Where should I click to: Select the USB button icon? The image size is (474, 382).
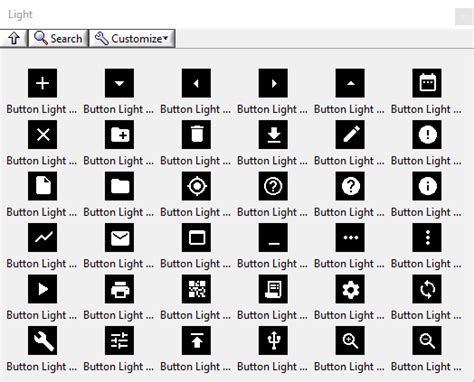(273, 340)
